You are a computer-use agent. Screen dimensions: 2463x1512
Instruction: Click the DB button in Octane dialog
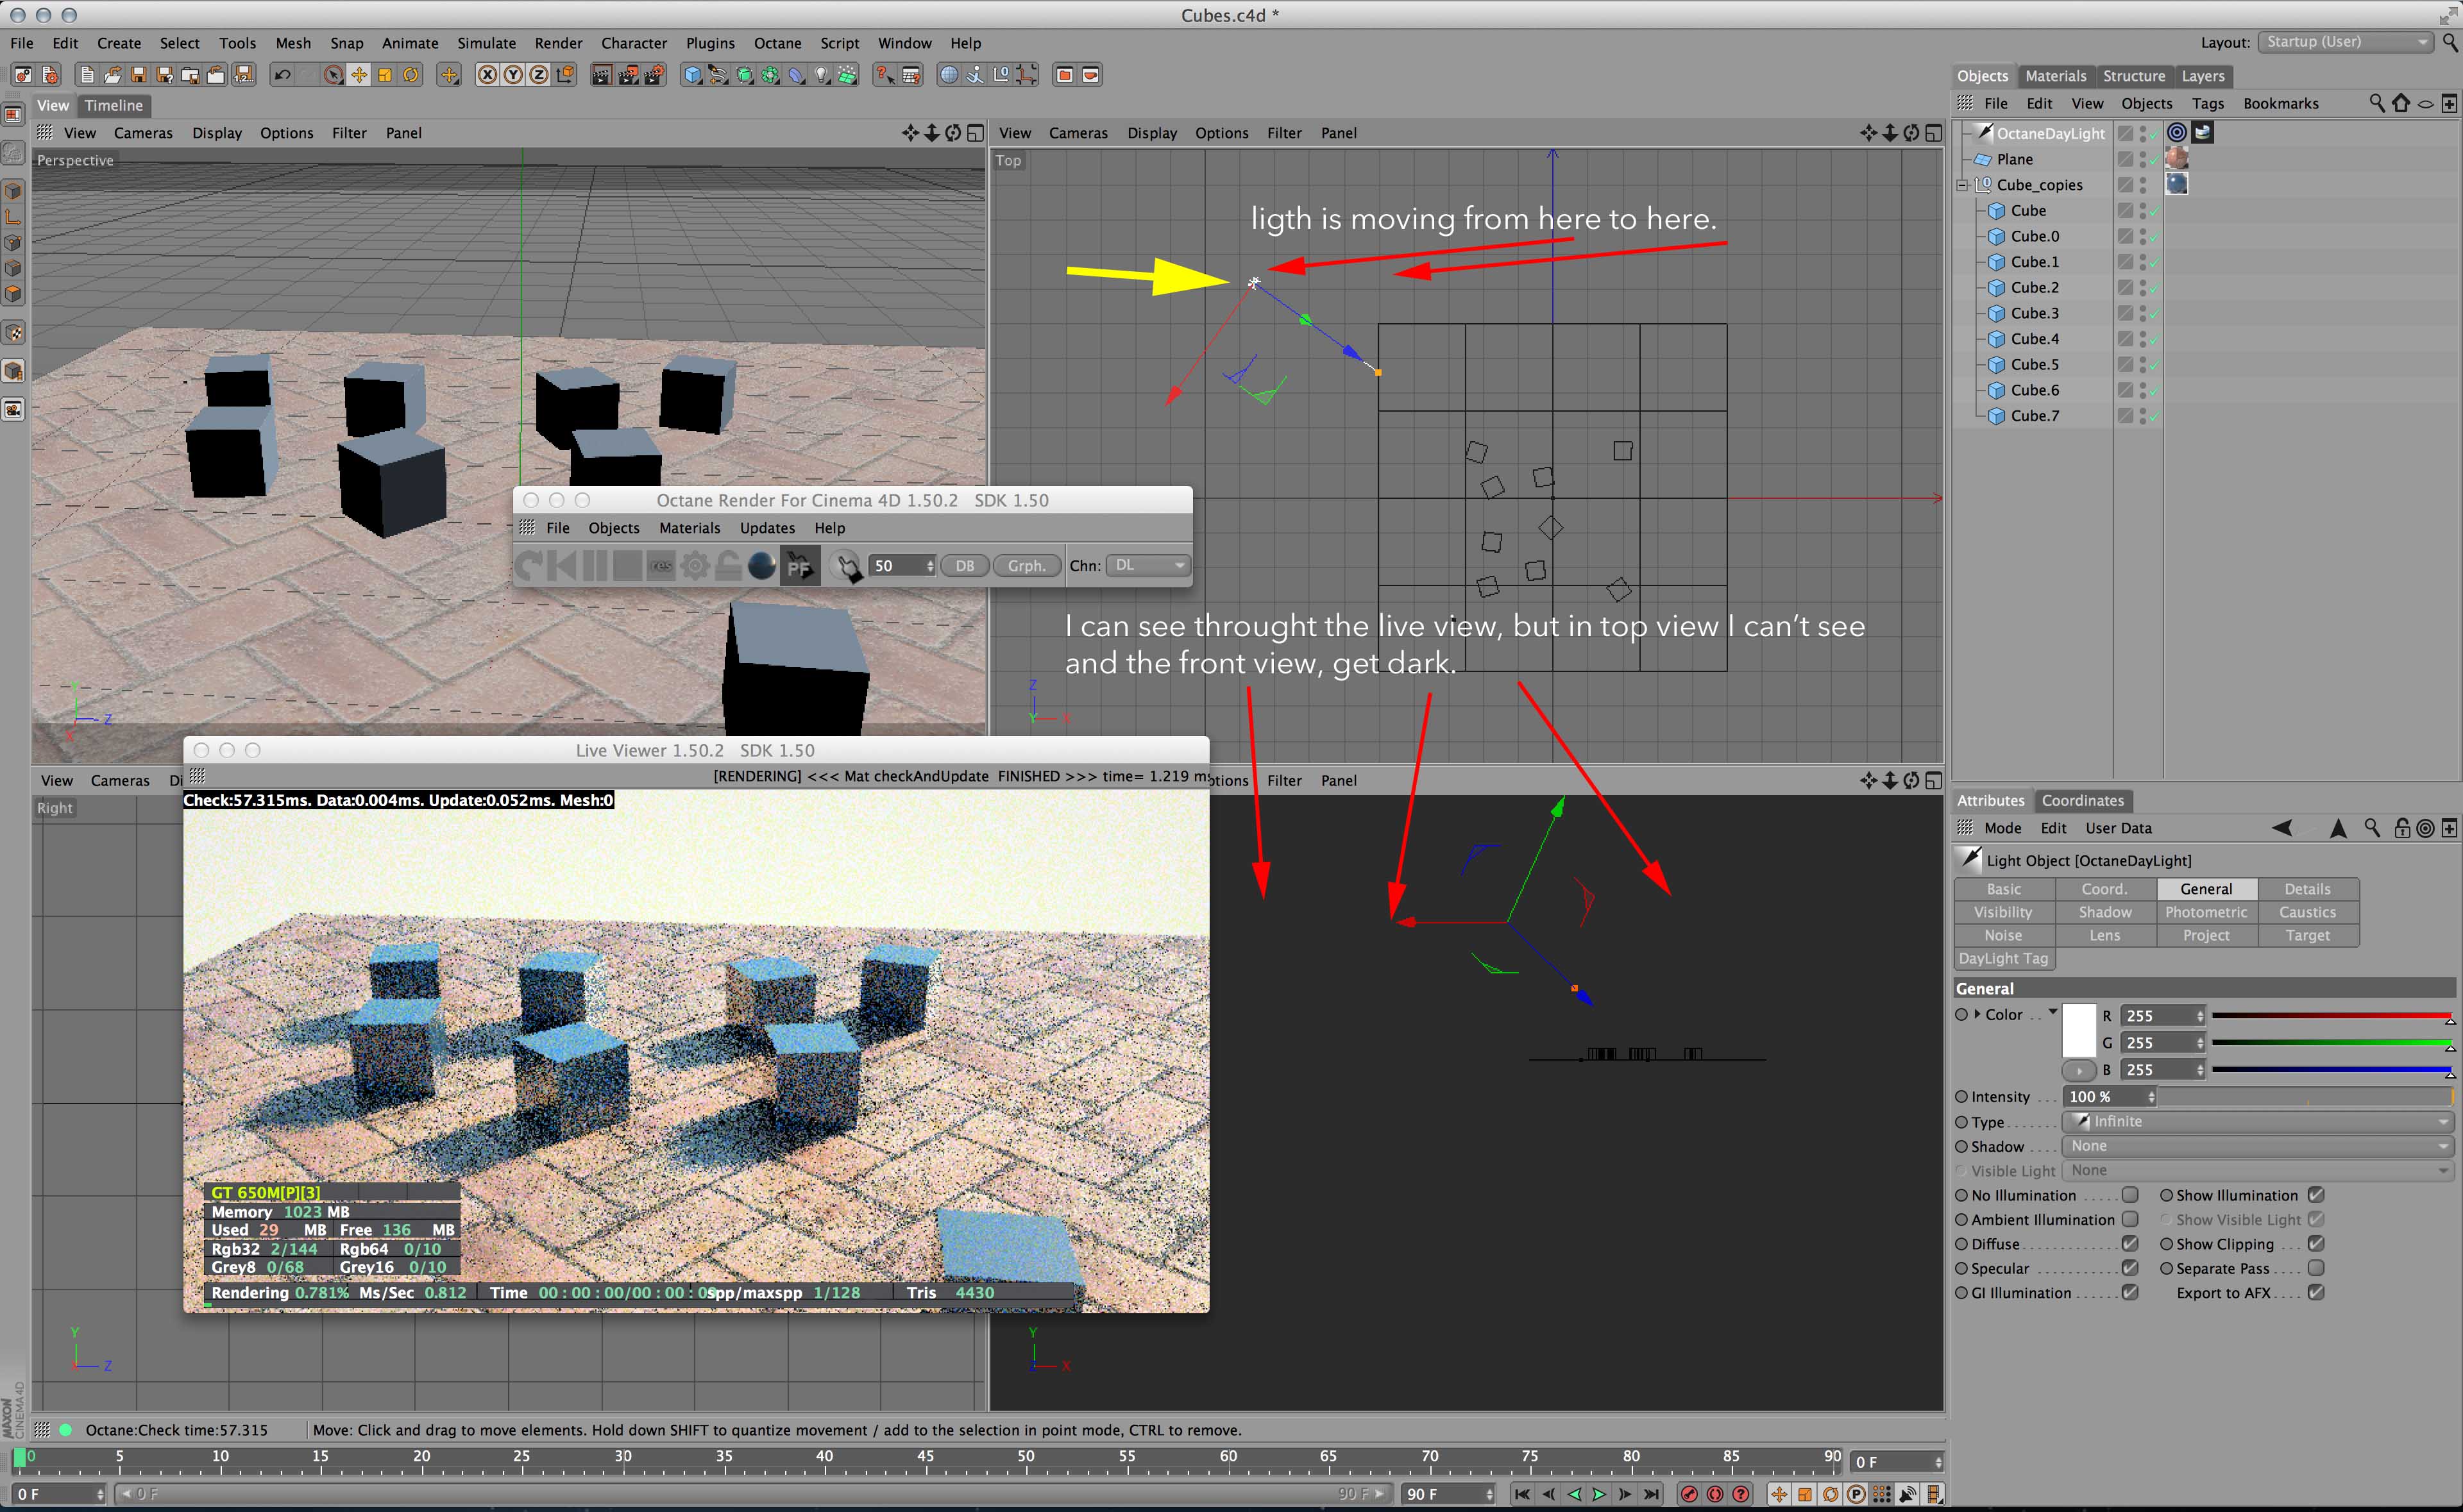pyautogui.click(x=964, y=566)
